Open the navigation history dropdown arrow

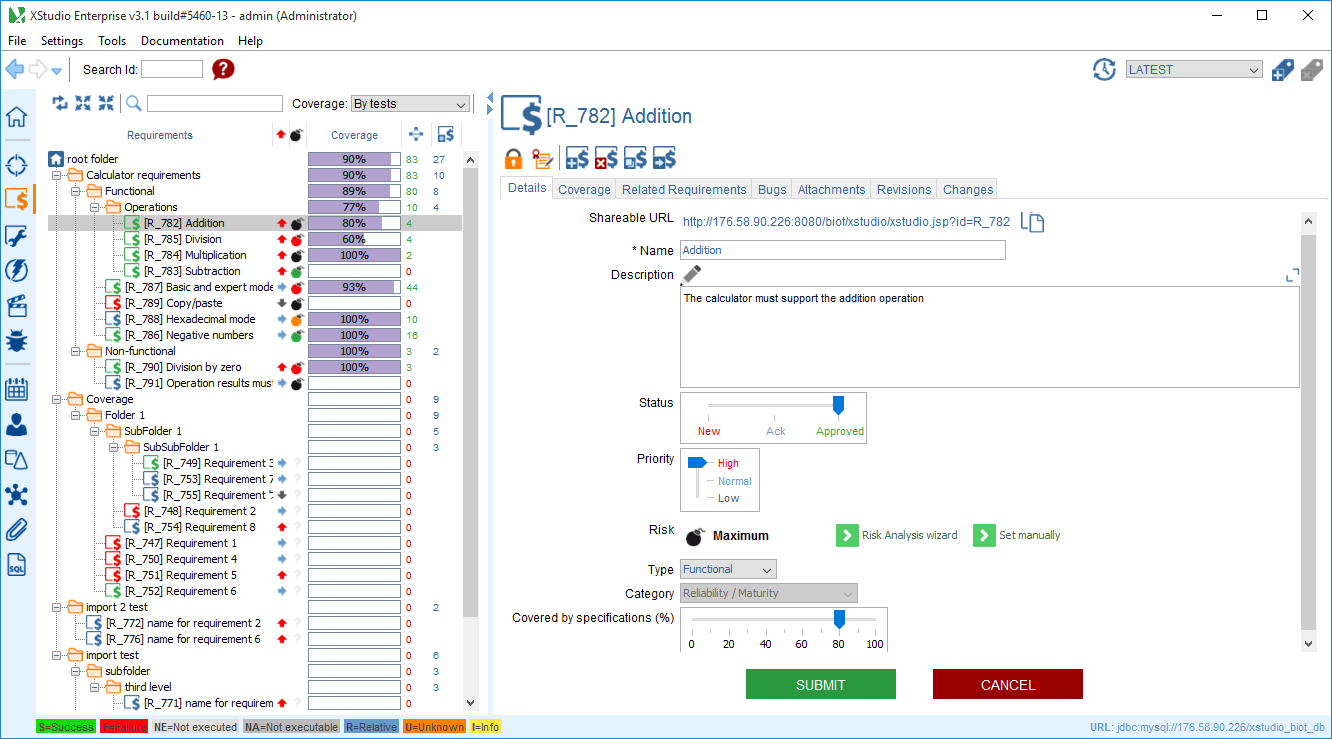56,70
